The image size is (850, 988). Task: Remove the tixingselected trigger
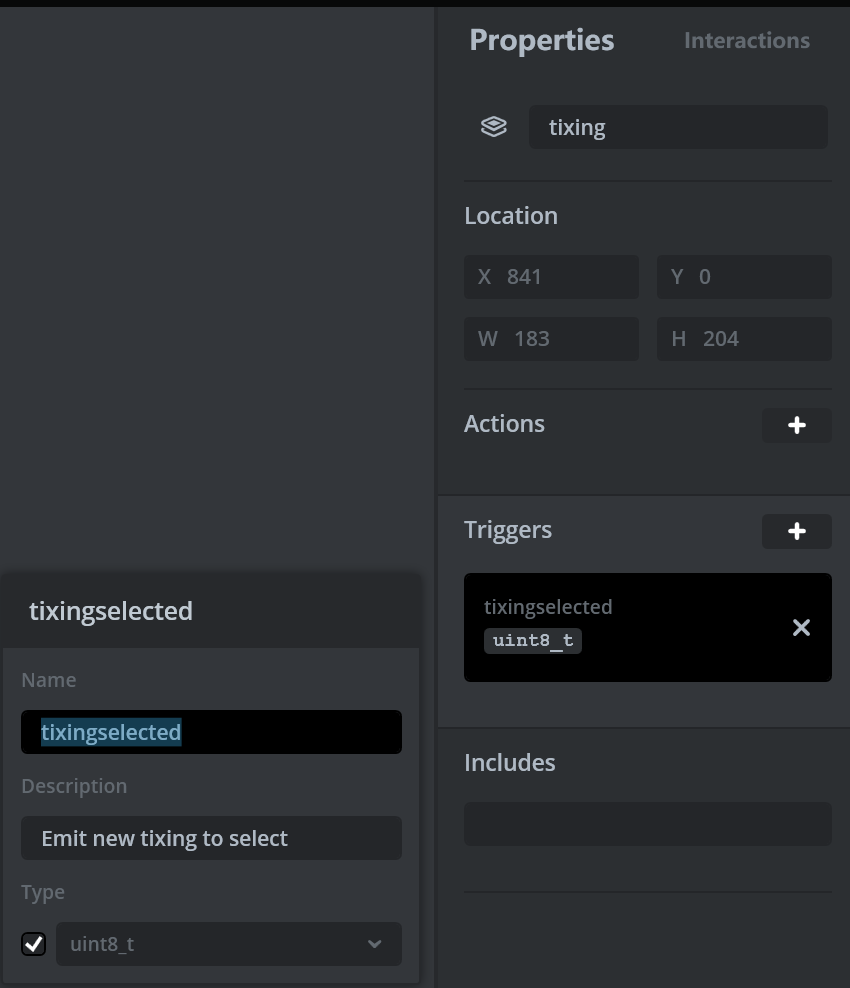coord(801,628)
